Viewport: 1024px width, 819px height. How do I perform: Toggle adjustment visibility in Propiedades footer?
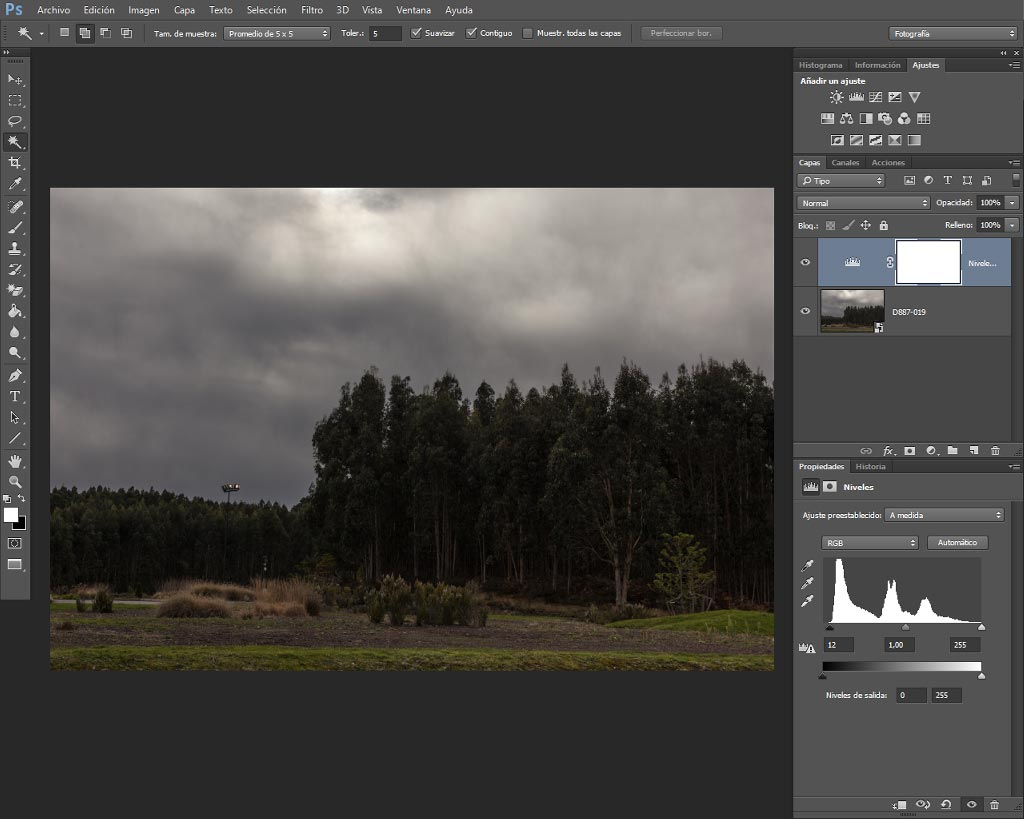pyautogui.click(x=972, y=805)
